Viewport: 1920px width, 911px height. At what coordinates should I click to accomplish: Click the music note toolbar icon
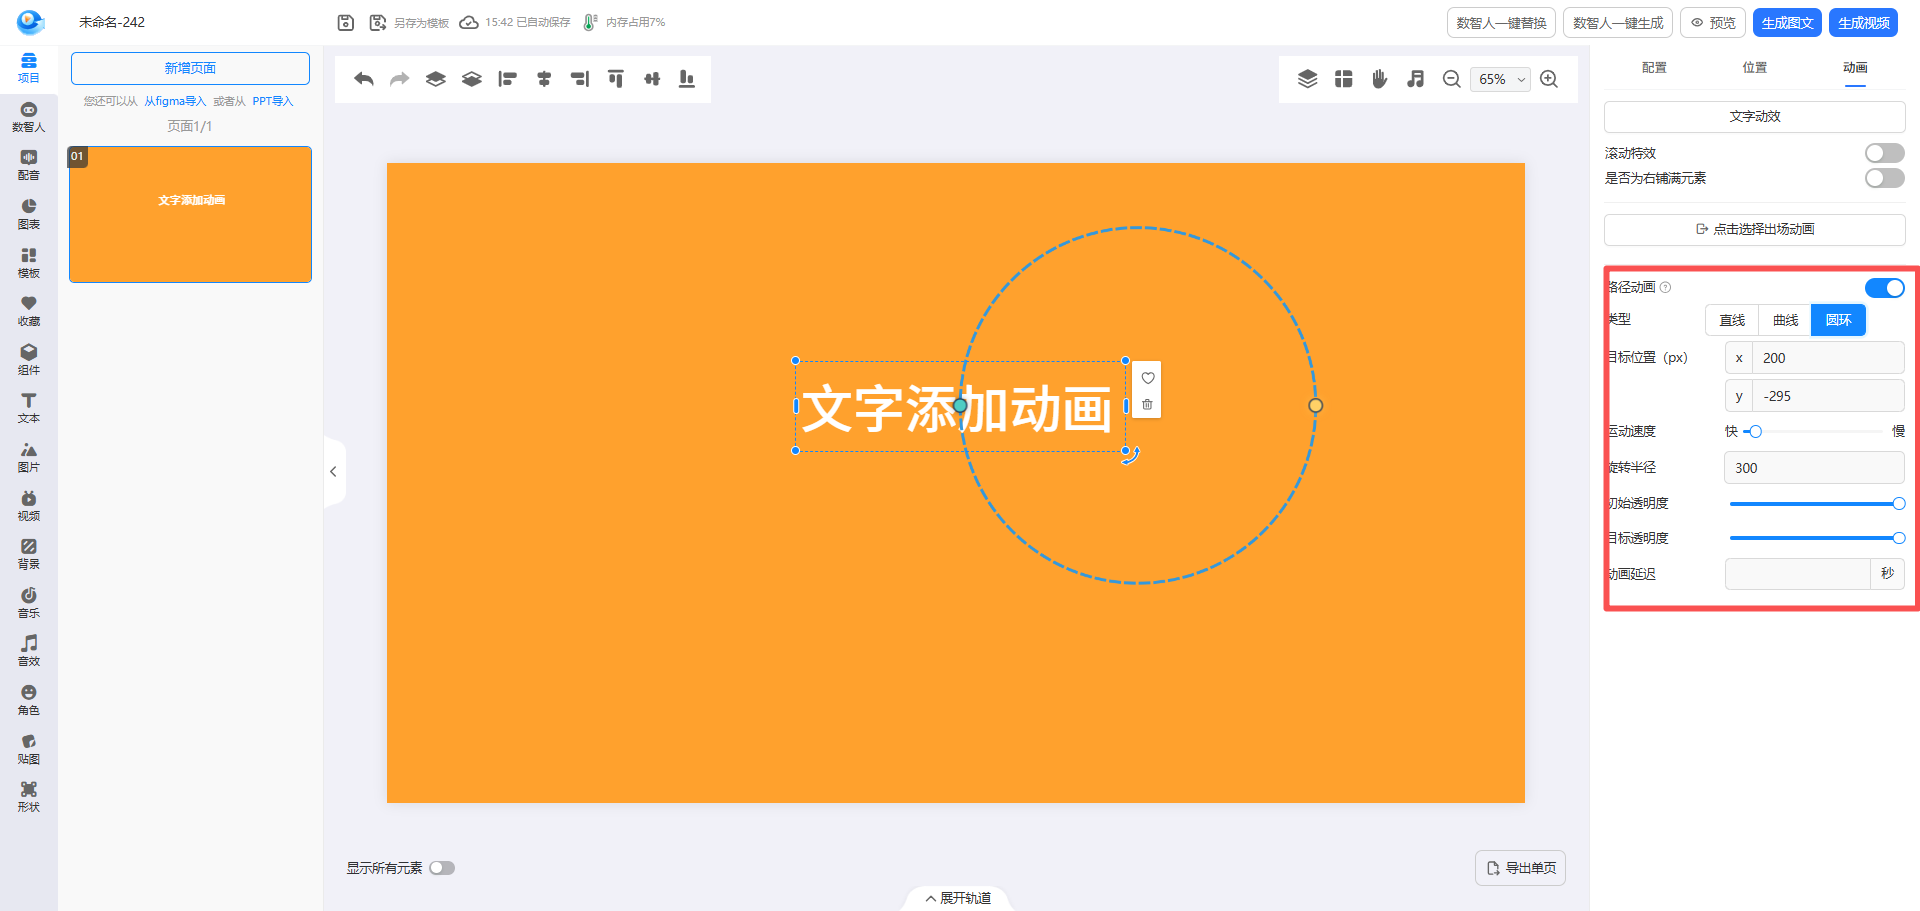click(x=1415, y=79)
